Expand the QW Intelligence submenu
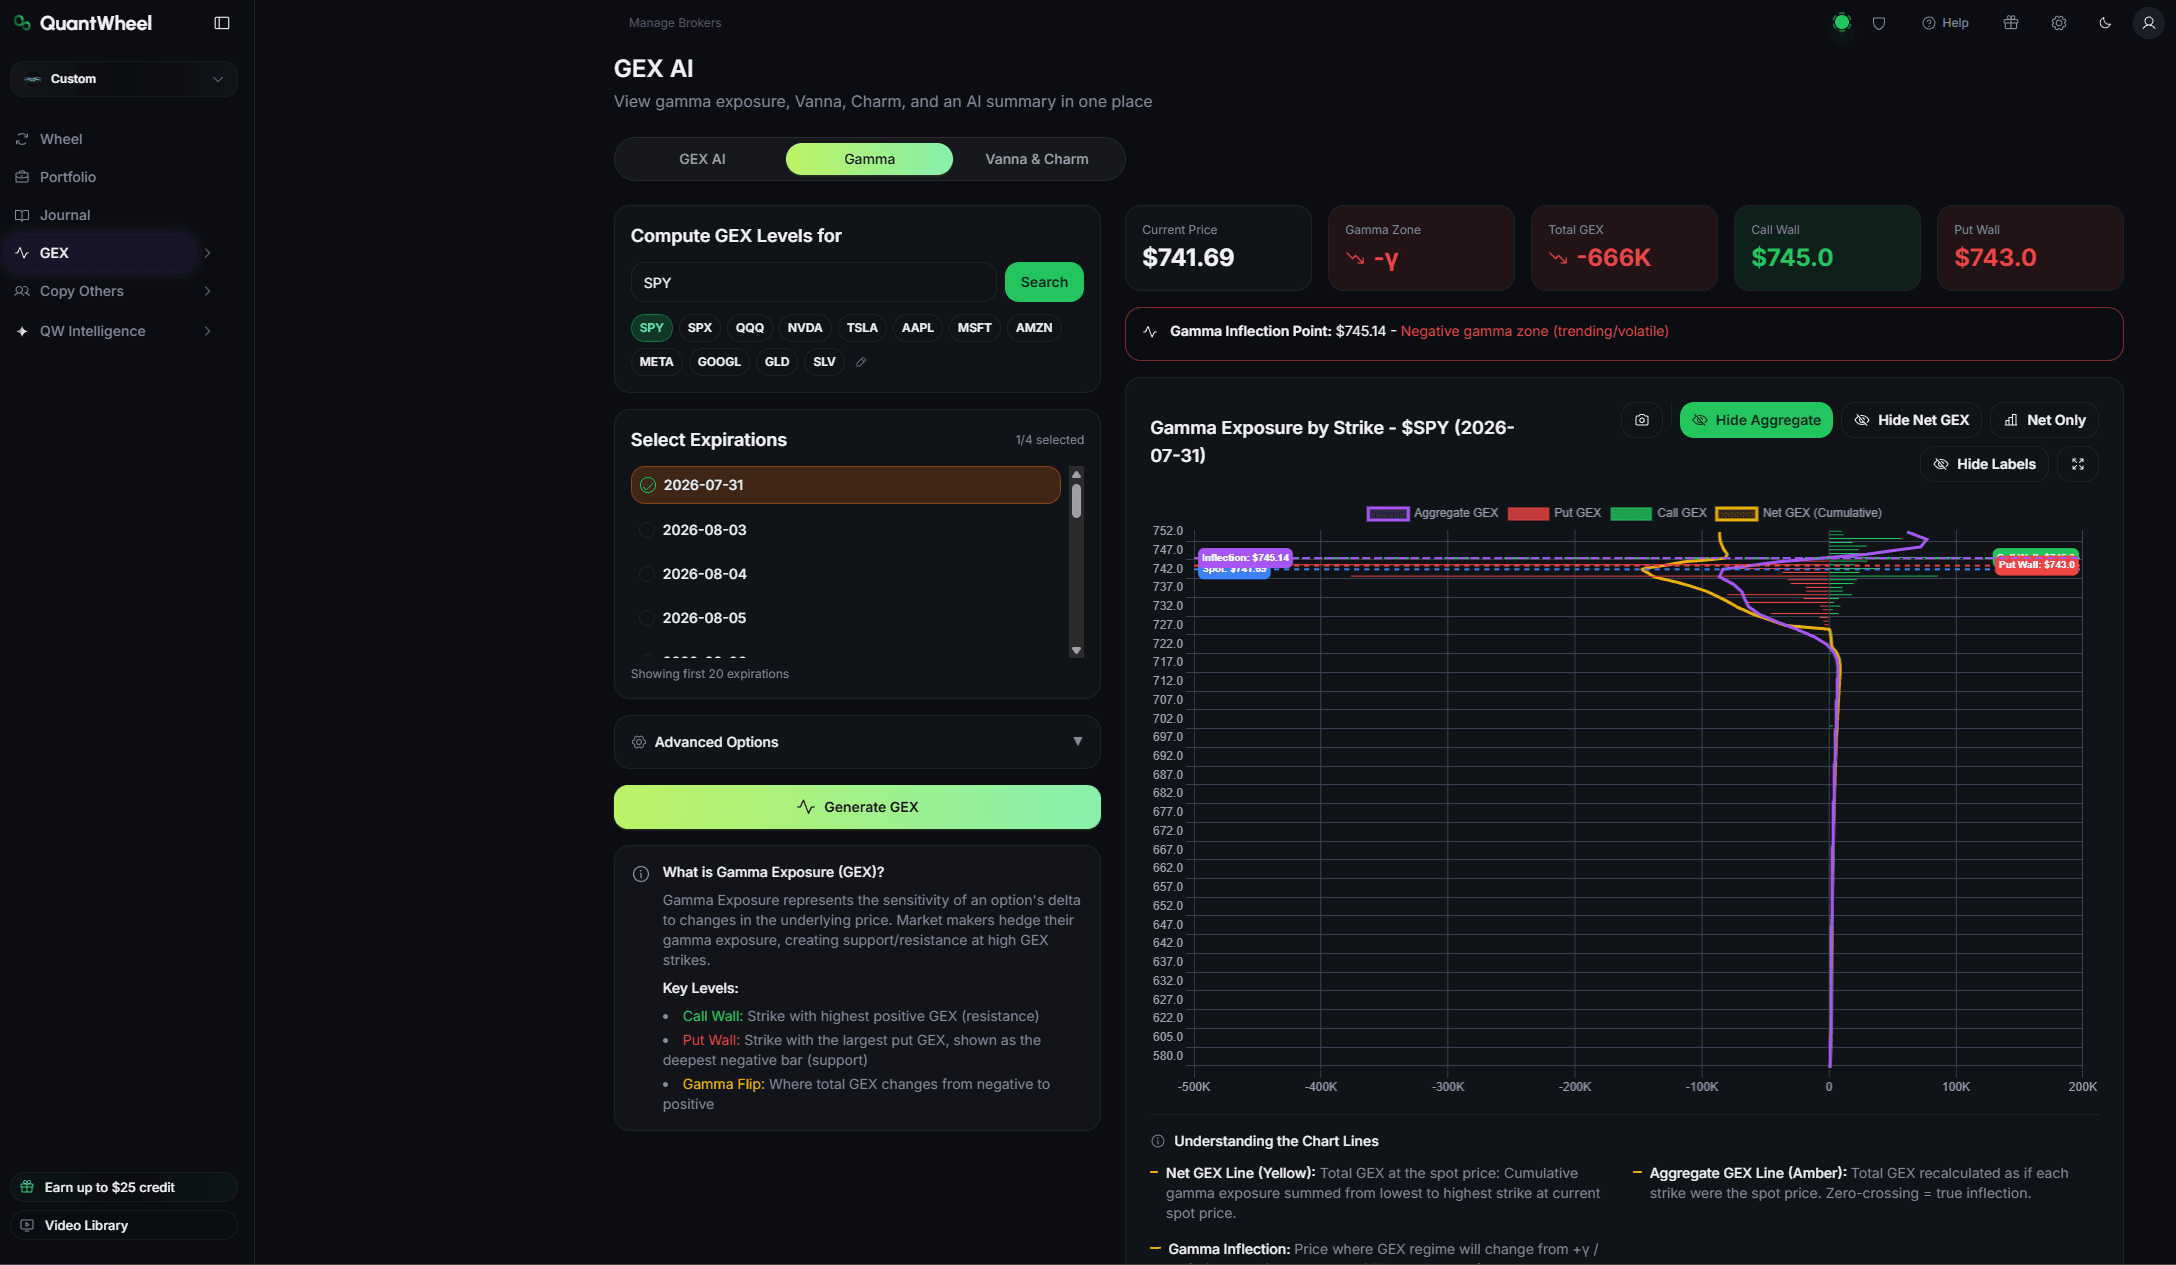Image resolution: width=2176 pixels, height=1265 pixels. [x=207, y=331]
